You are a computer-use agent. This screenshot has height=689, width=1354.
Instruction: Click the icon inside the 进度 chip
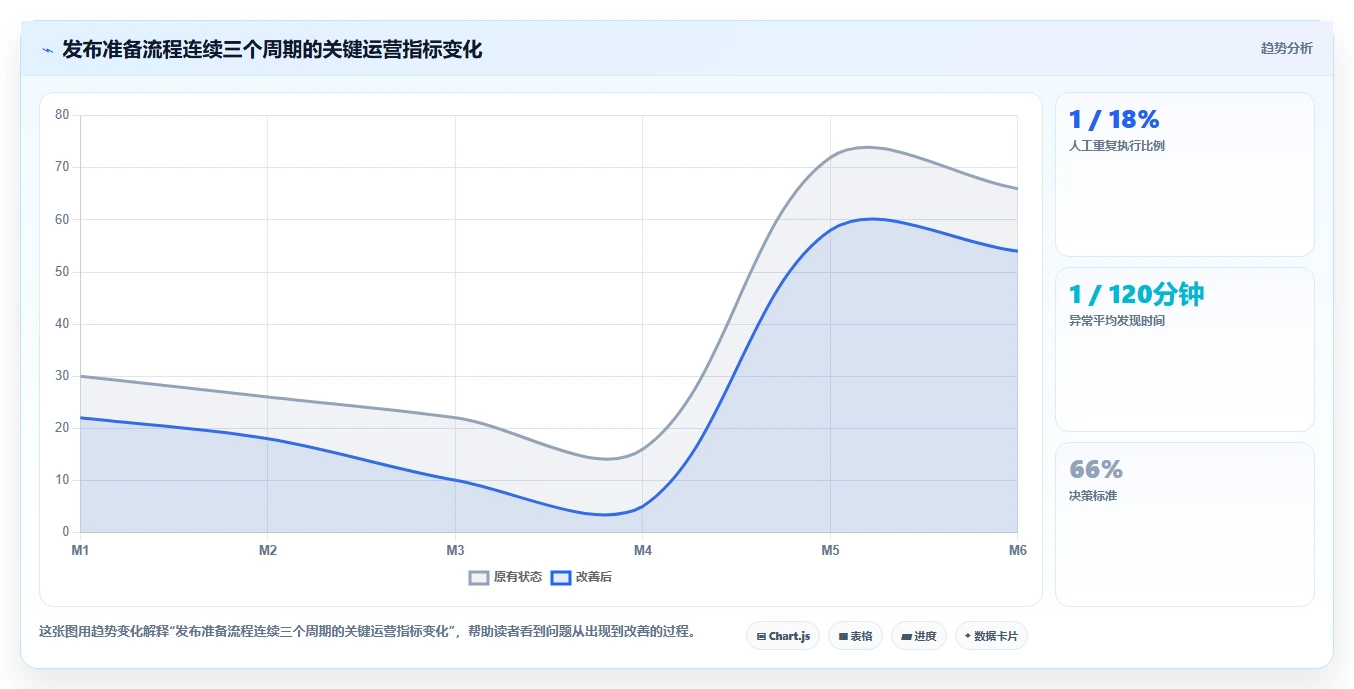click(906, 636)
